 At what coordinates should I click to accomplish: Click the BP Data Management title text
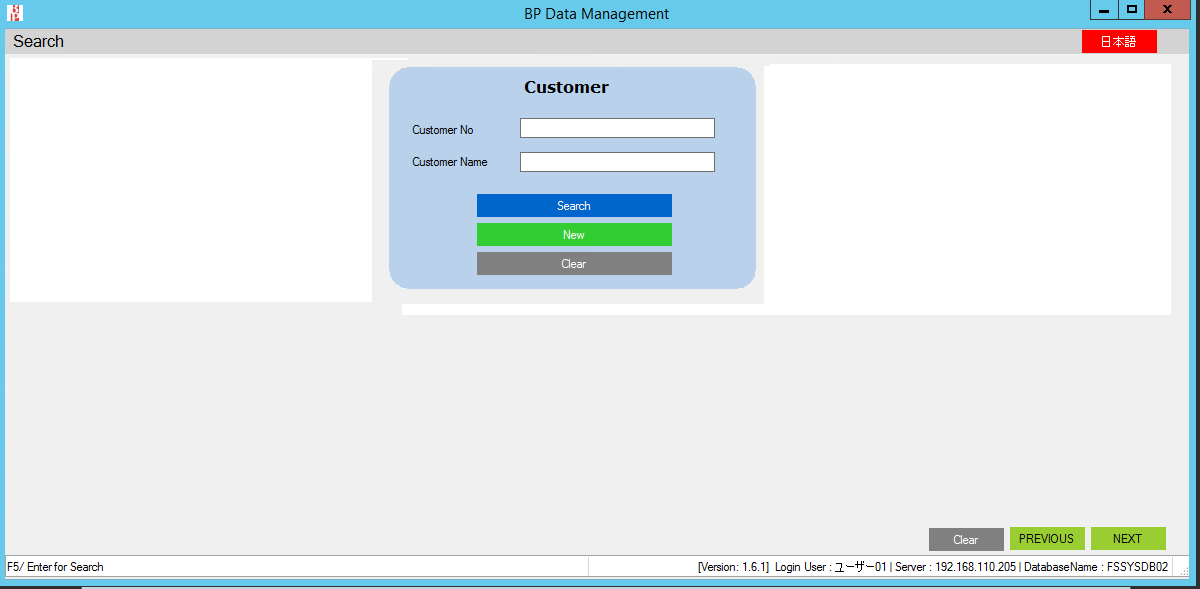click(x=597, y=14)
